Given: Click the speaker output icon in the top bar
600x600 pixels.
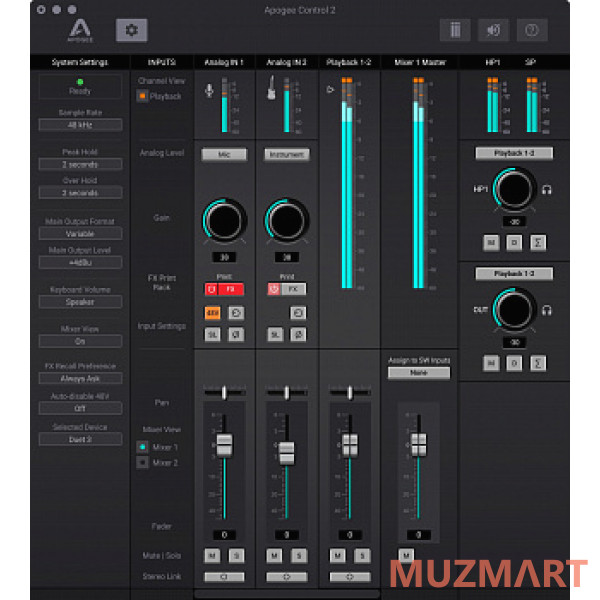Looking at the screenshot, I should [493, 30].
